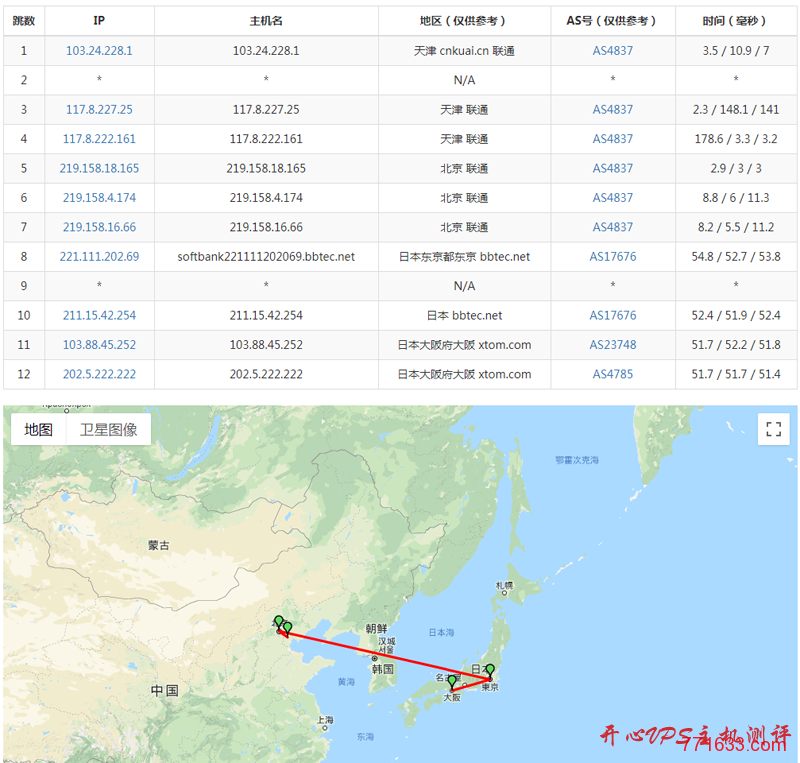
Task: Open the IP link 117.8.222.161
Action: click(99, 139)
